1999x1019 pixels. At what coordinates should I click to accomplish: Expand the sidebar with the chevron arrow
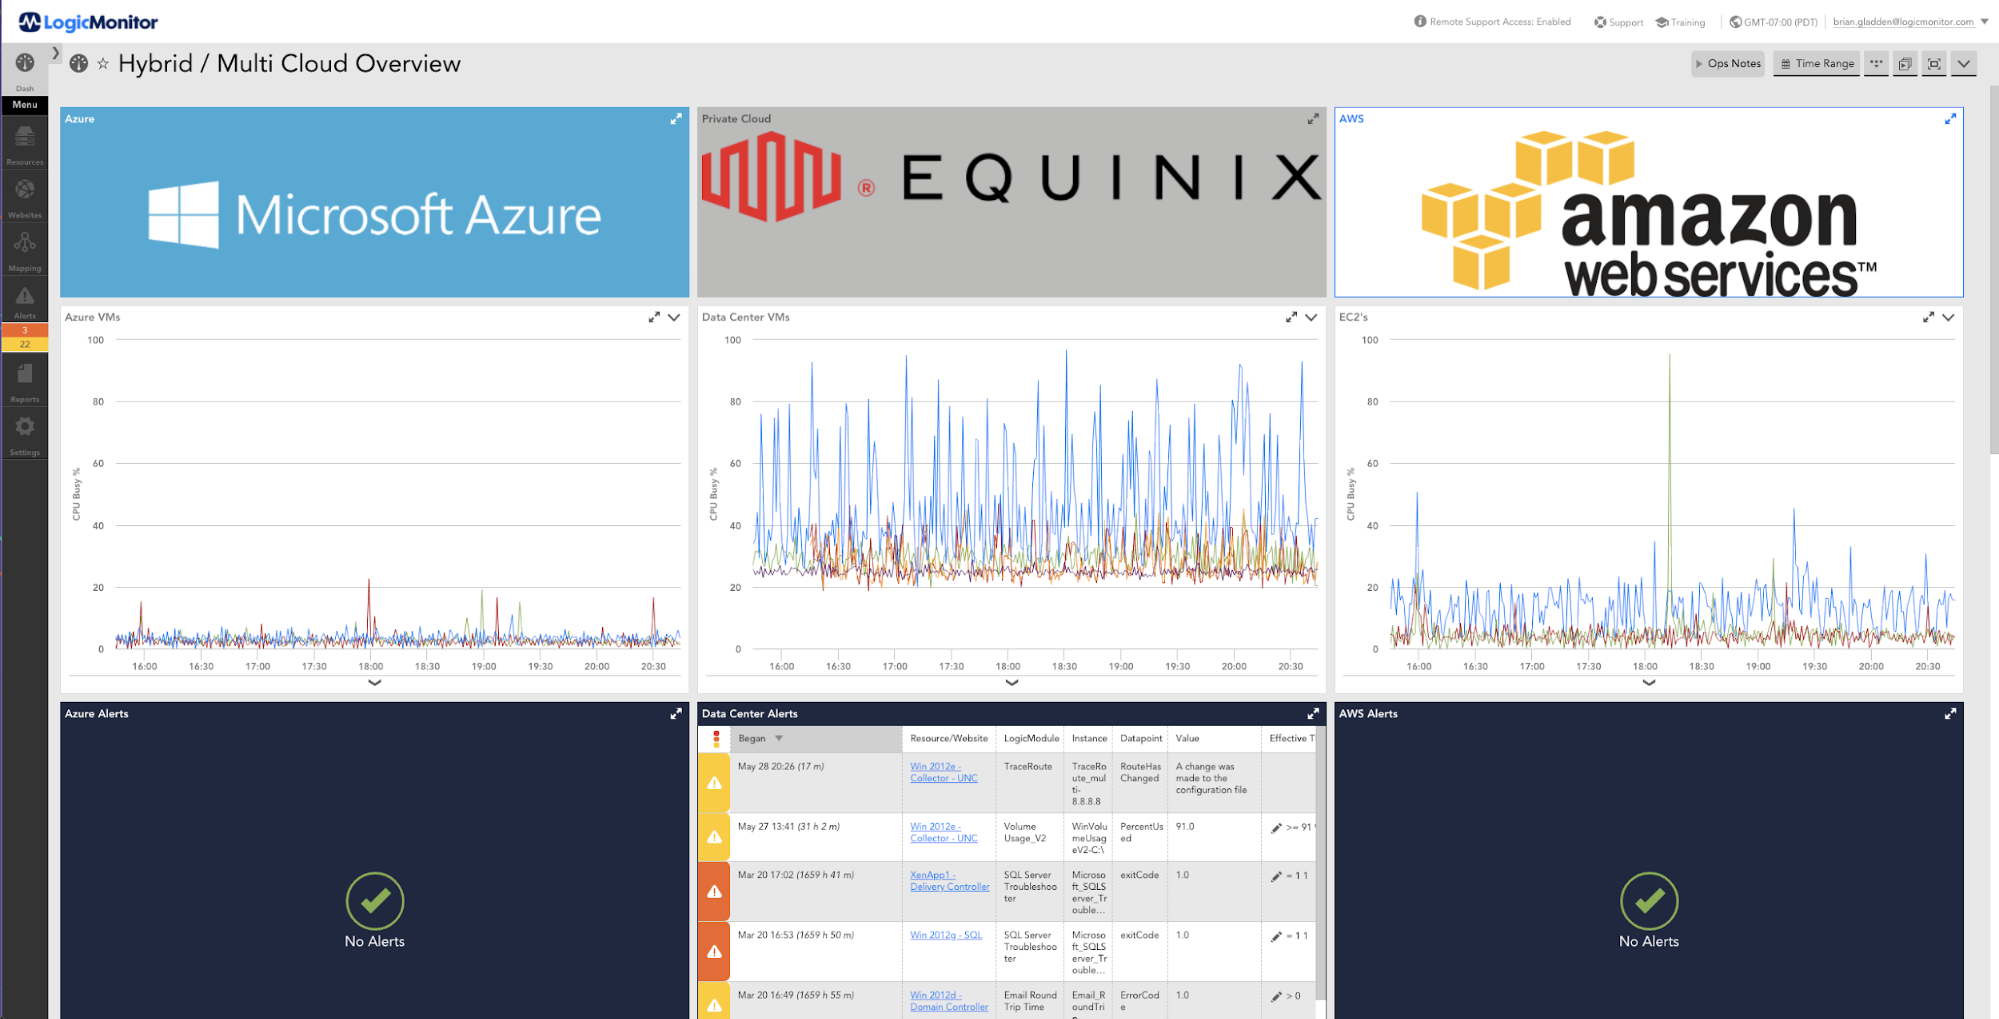pyautogui.click(x=56, y=53)
